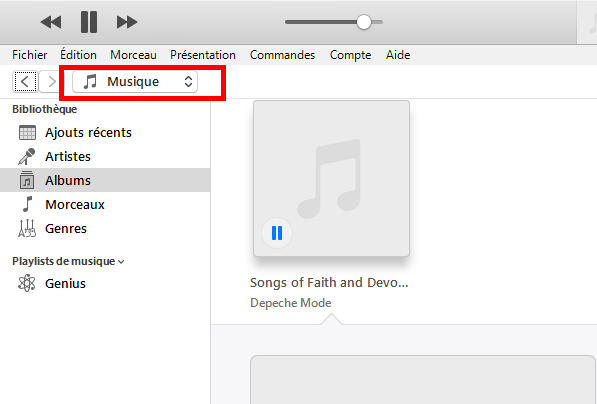Image resolution: width=597 pixels, height=404 pixels.
Task: Select Morceaux in the sidebar
Action: pyautogui.click(x=105, y=204)
